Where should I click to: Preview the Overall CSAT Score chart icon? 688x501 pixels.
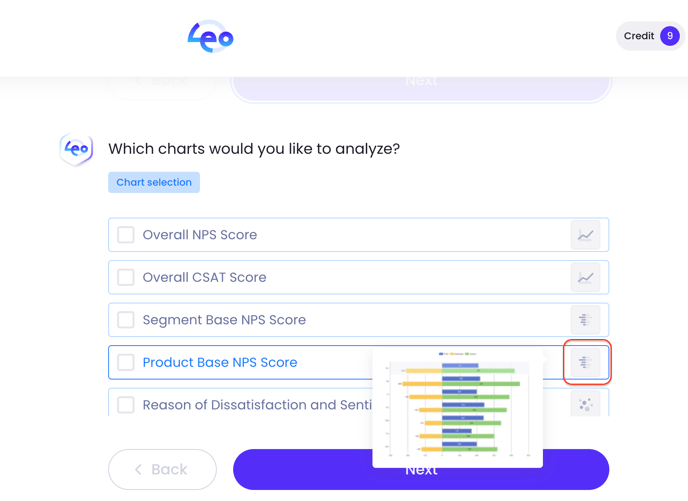tap(585, 278)
